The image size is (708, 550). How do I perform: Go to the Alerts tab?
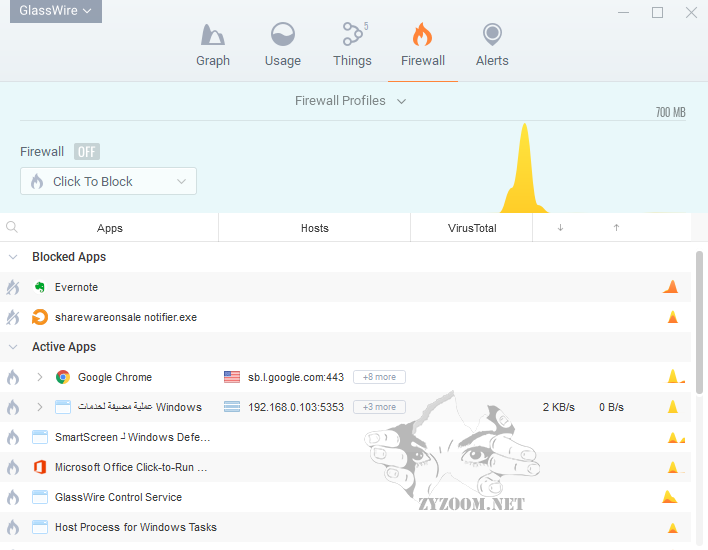(492, 45)
